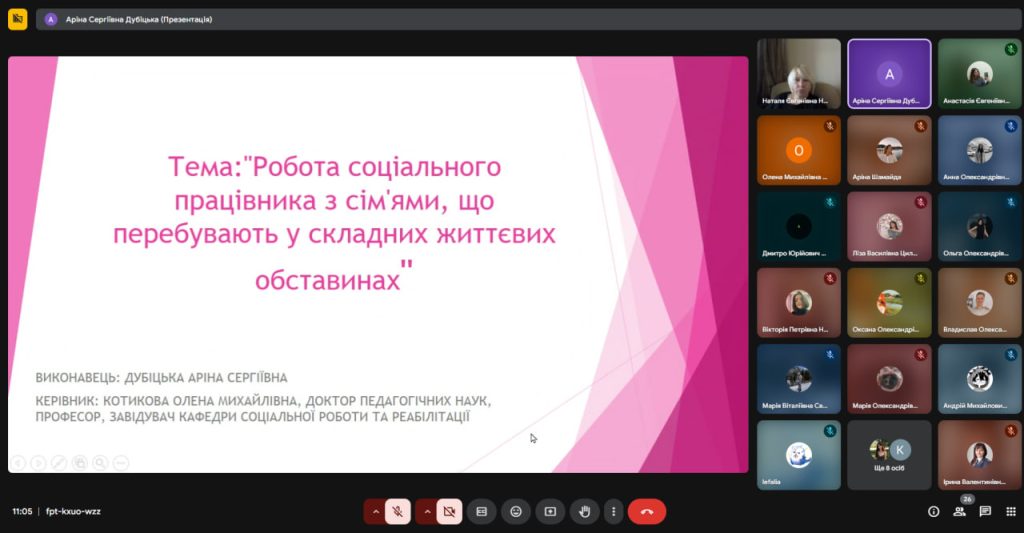Go to next slide in presentation controls
The image size is (1024, 533).
[x=38, y=462]
